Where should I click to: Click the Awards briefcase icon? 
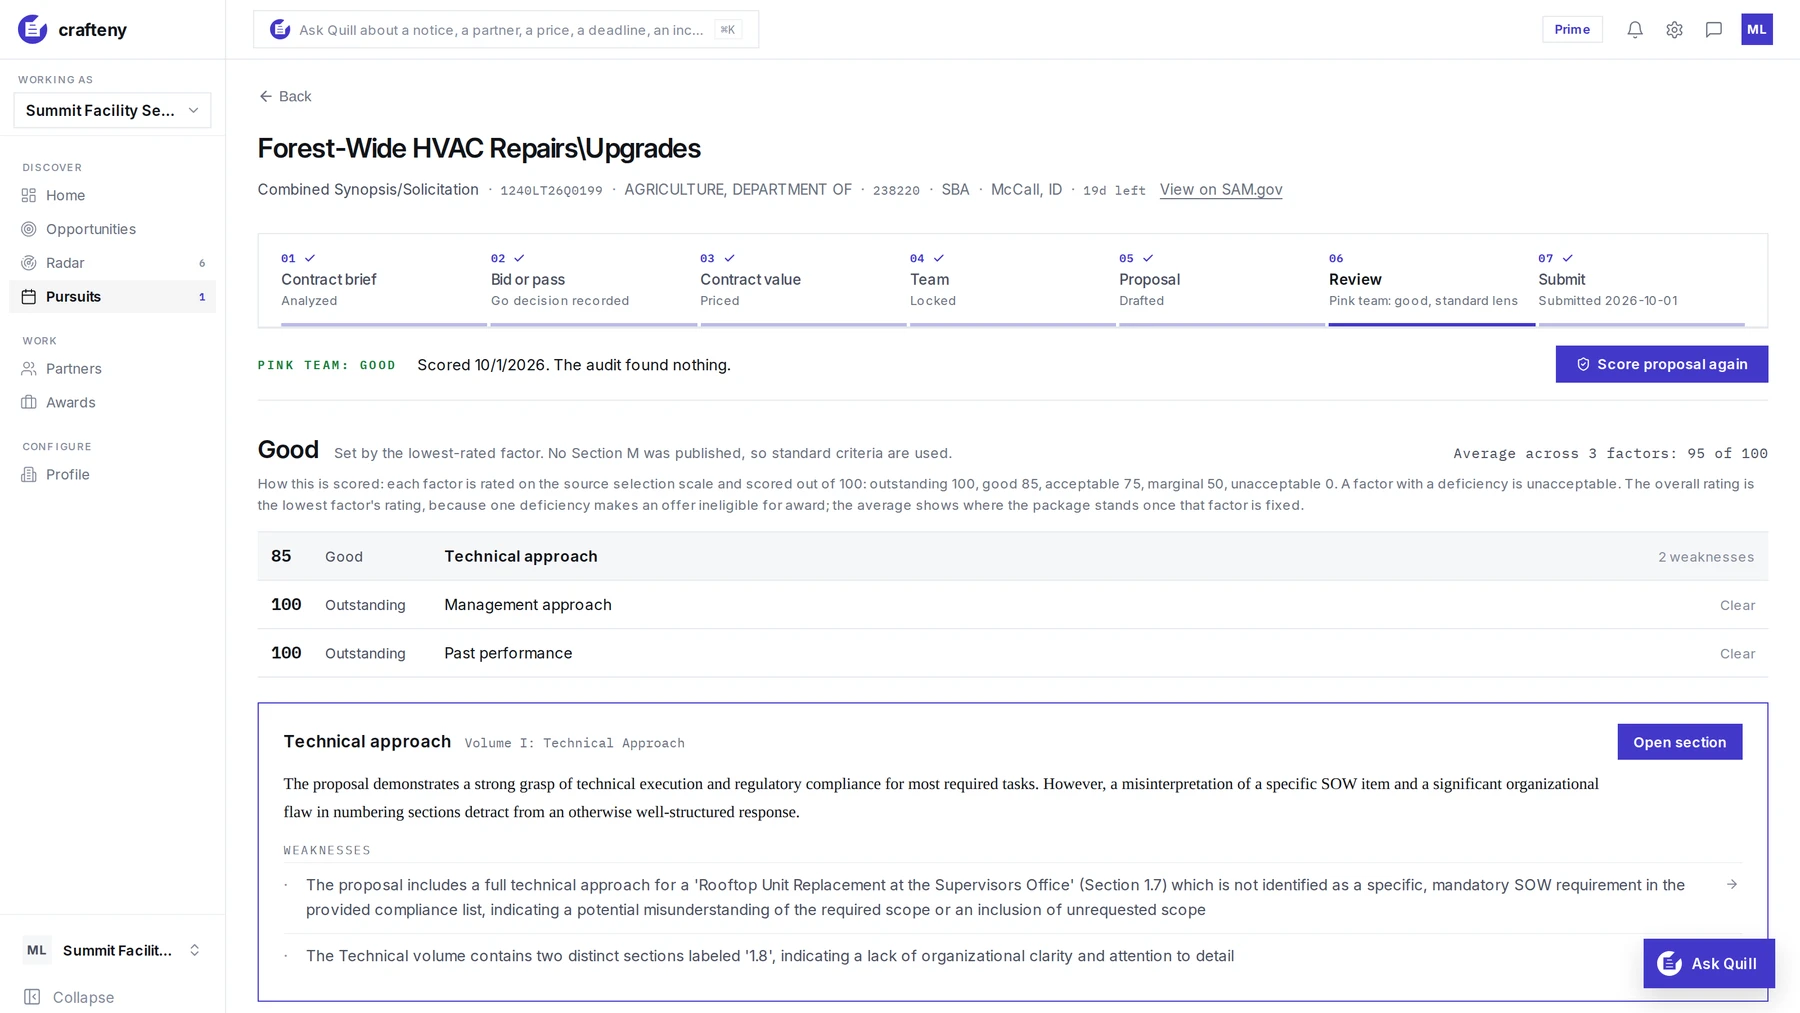[29, 402]
